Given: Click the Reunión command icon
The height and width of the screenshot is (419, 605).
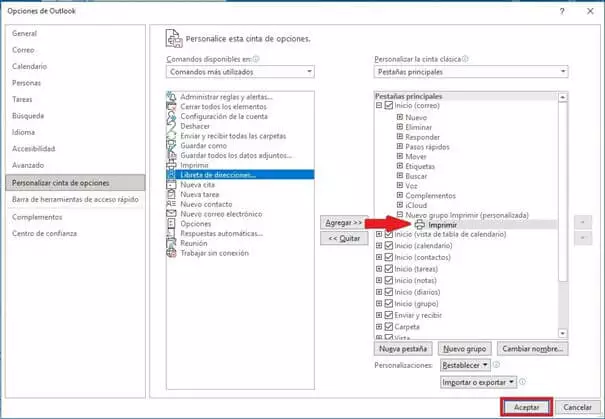Looking at the screenshot, I should 171,243.
